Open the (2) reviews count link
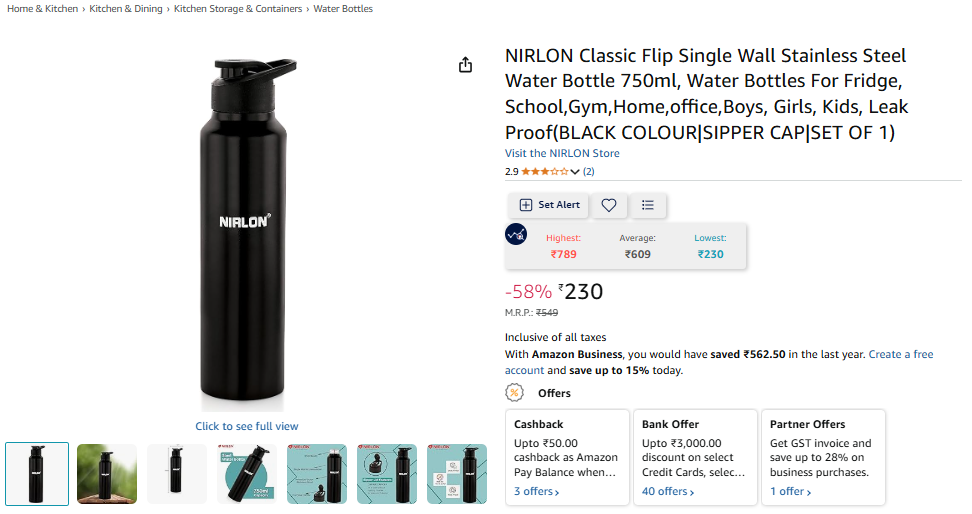Image resolution: width=972 pixels, height=514 pixels. point(589,172)
